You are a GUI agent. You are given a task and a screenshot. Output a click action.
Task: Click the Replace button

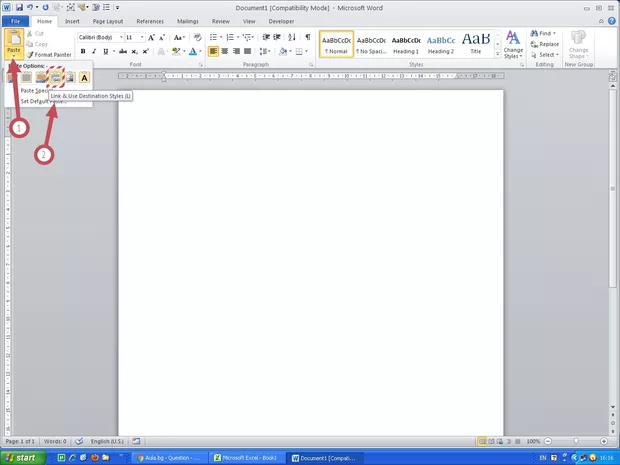tap(546, 44)
